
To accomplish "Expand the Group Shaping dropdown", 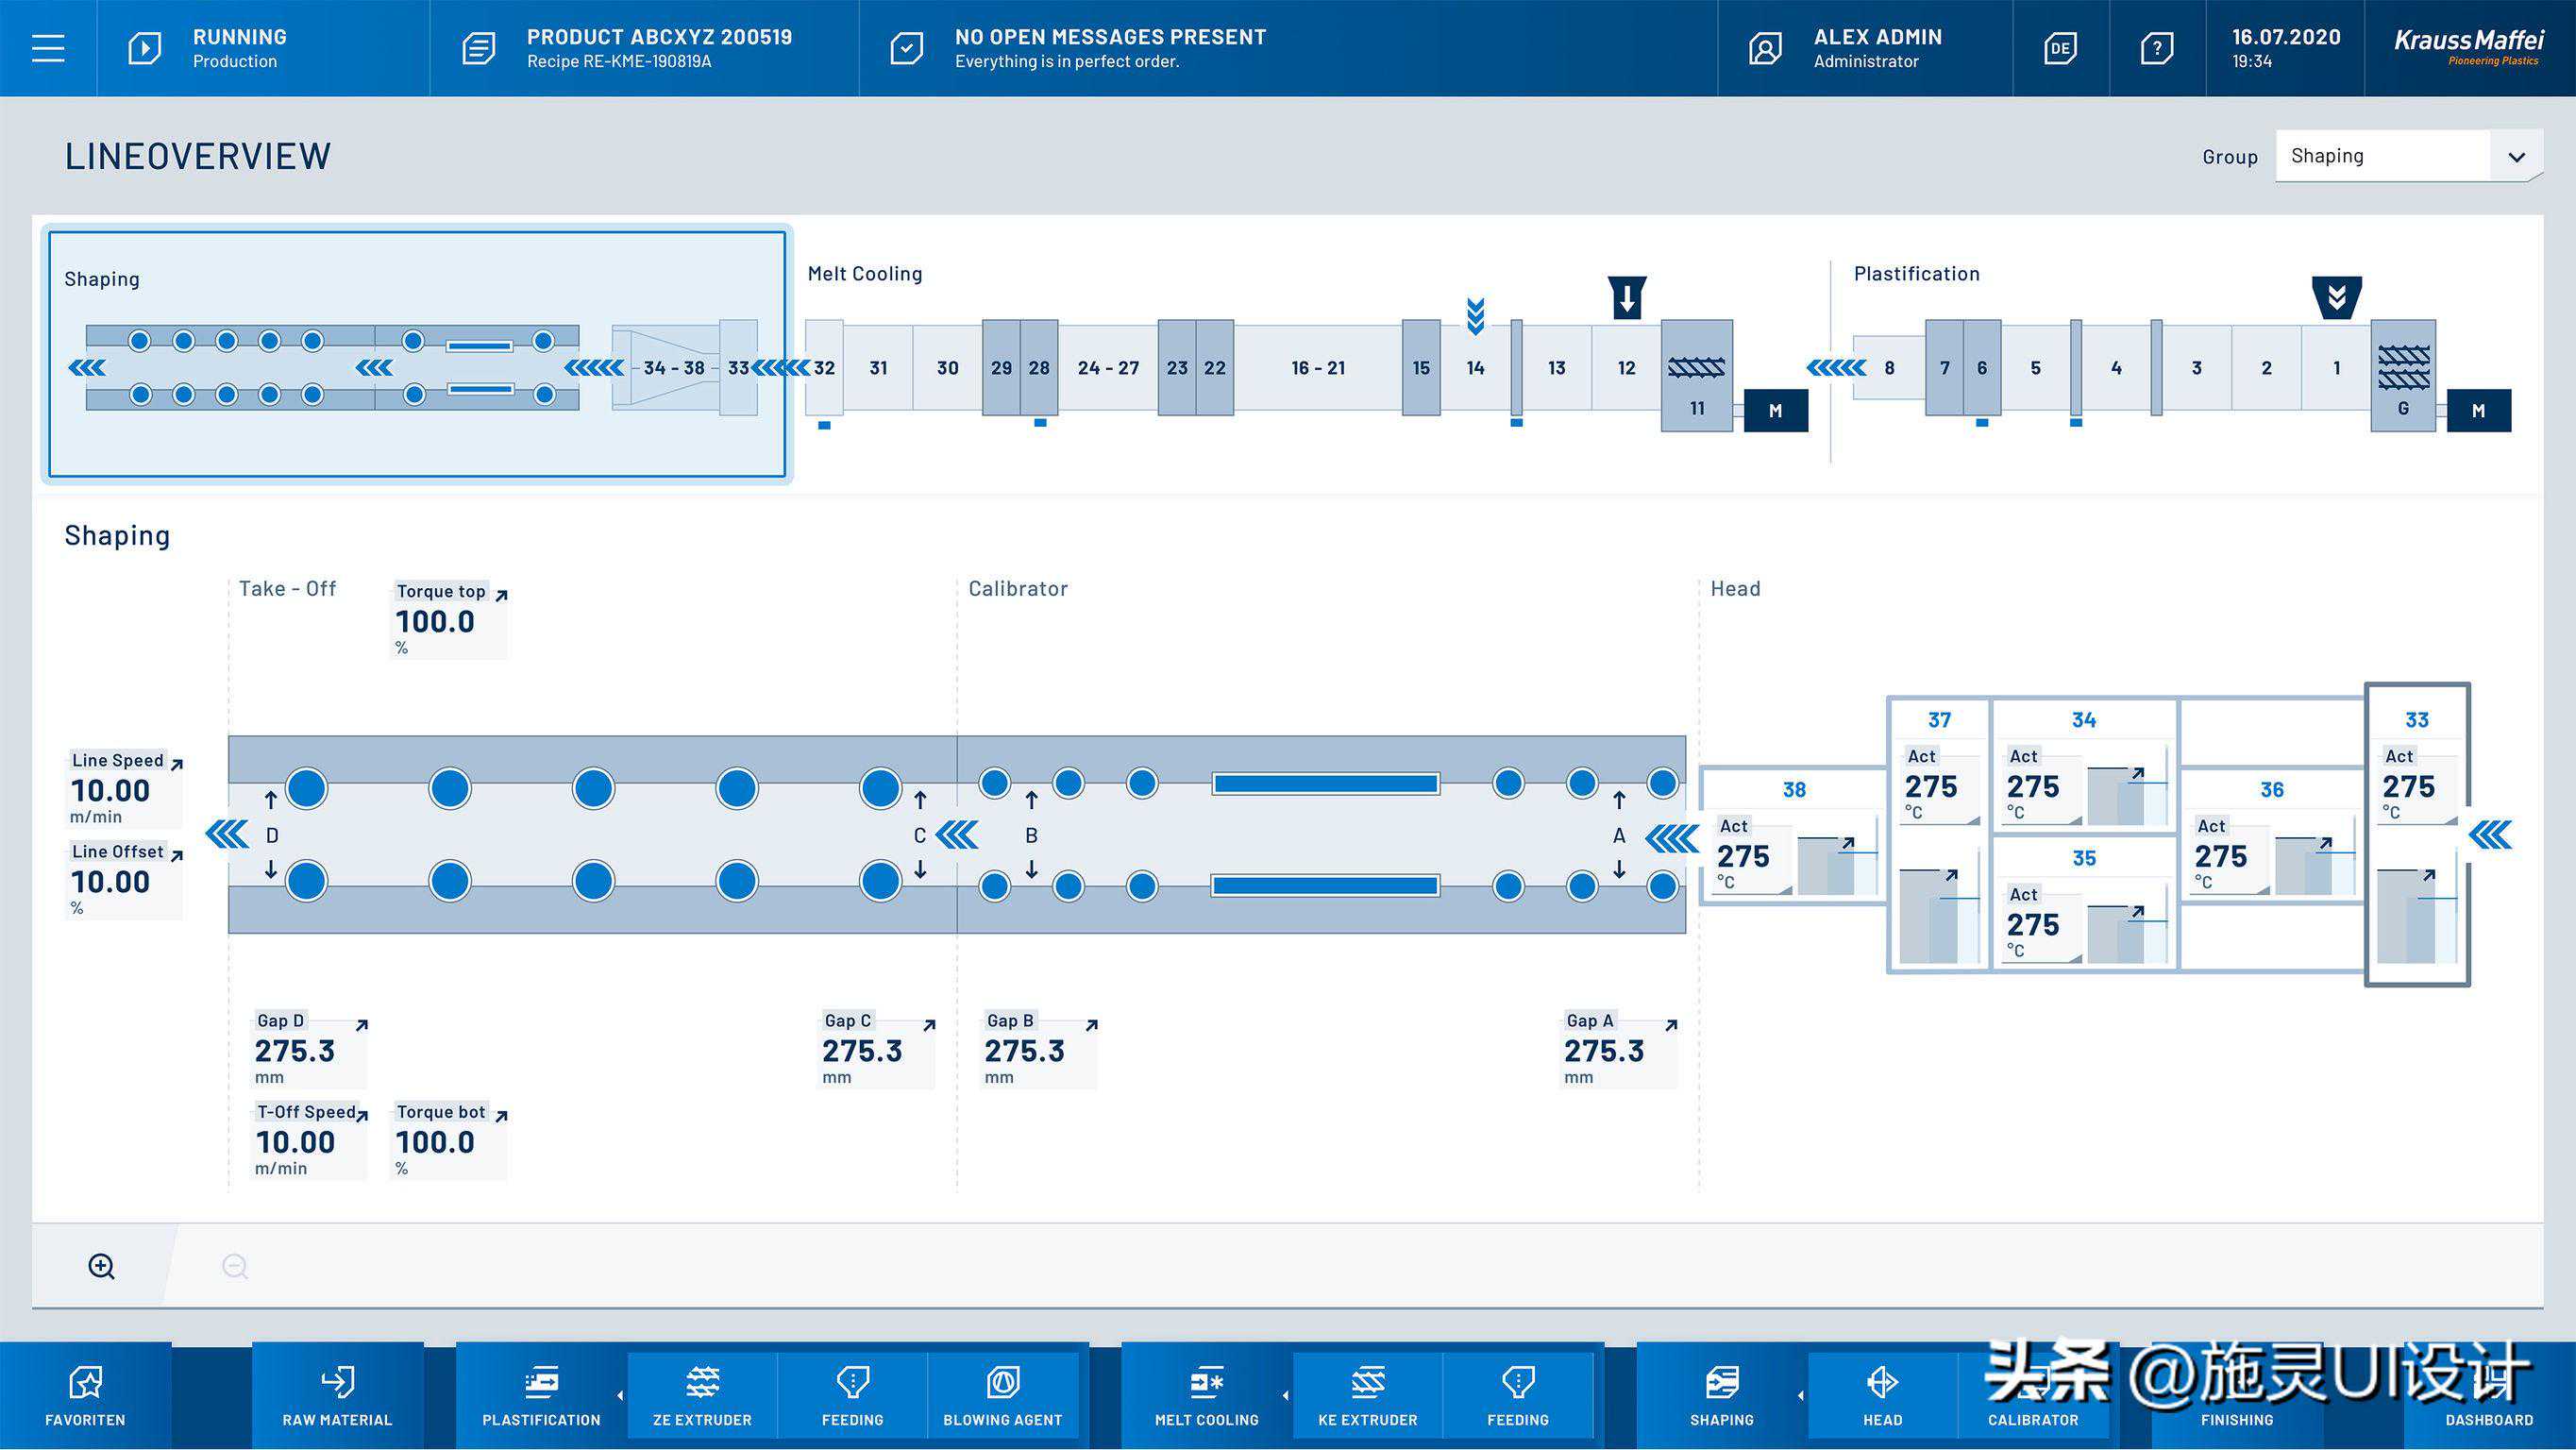I will [2516, 157].
